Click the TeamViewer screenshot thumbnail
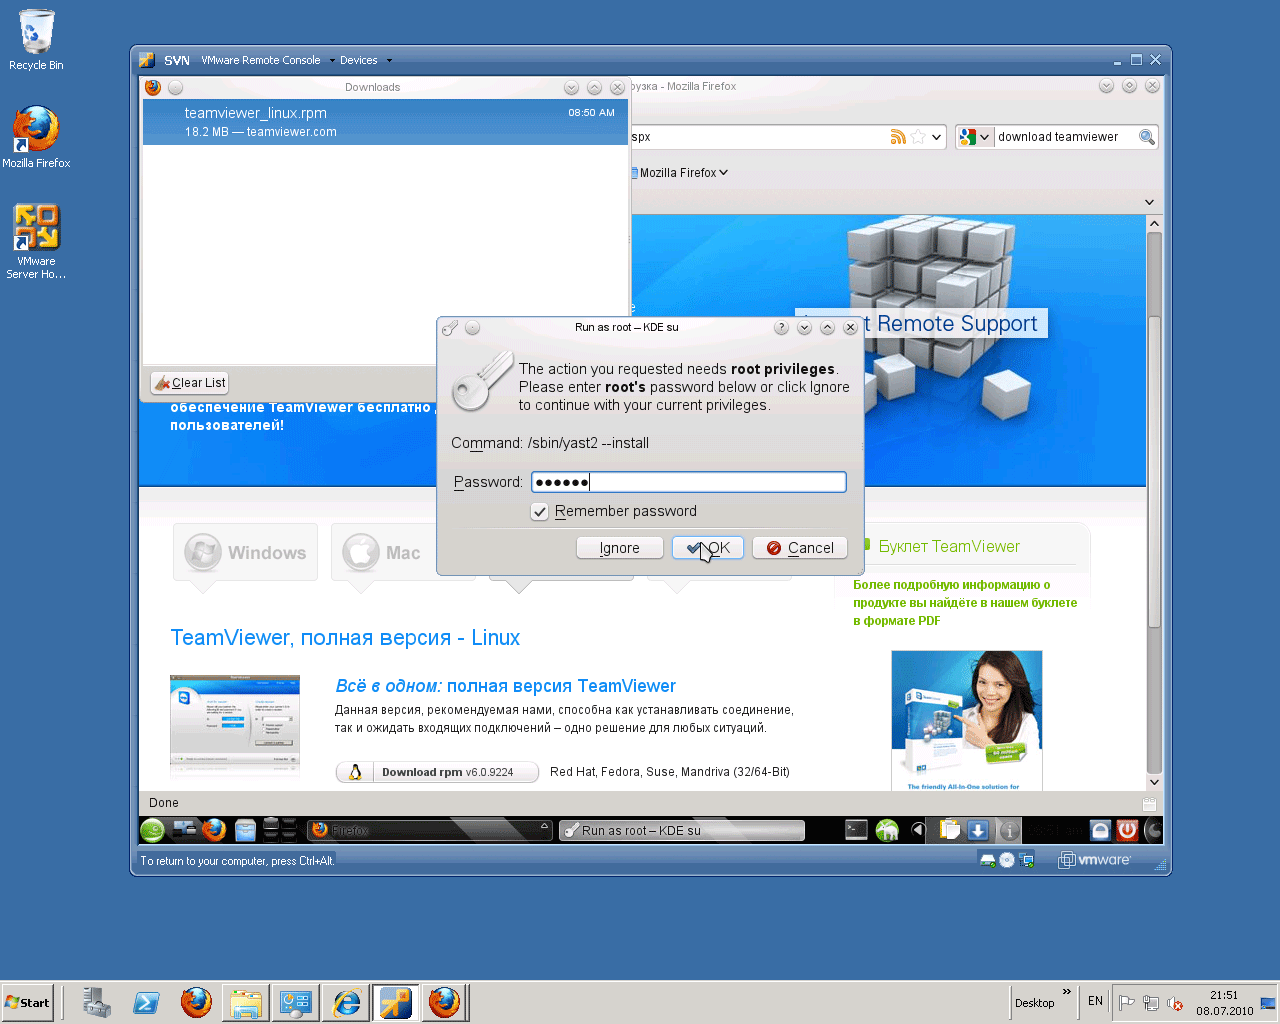This screenshot has height=1024, width=1280. [235, 727]
